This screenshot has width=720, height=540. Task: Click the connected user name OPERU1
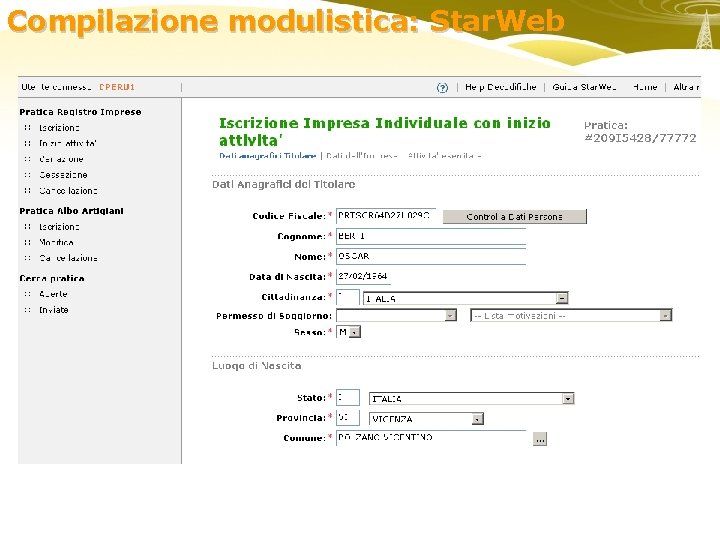(x=117, y=87)
